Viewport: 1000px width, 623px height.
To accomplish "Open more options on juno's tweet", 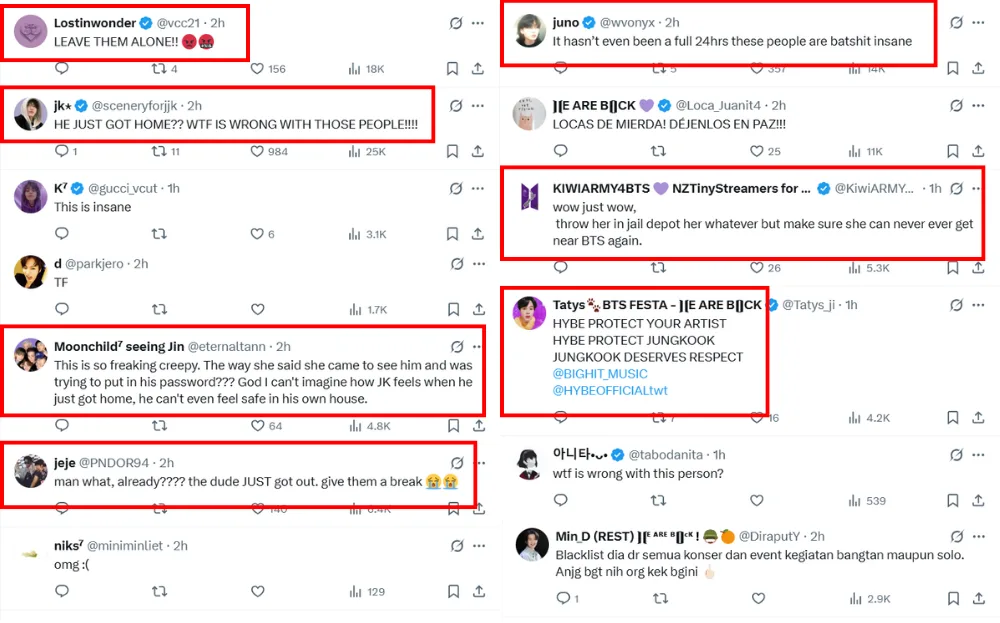I will tap(980, 22).
